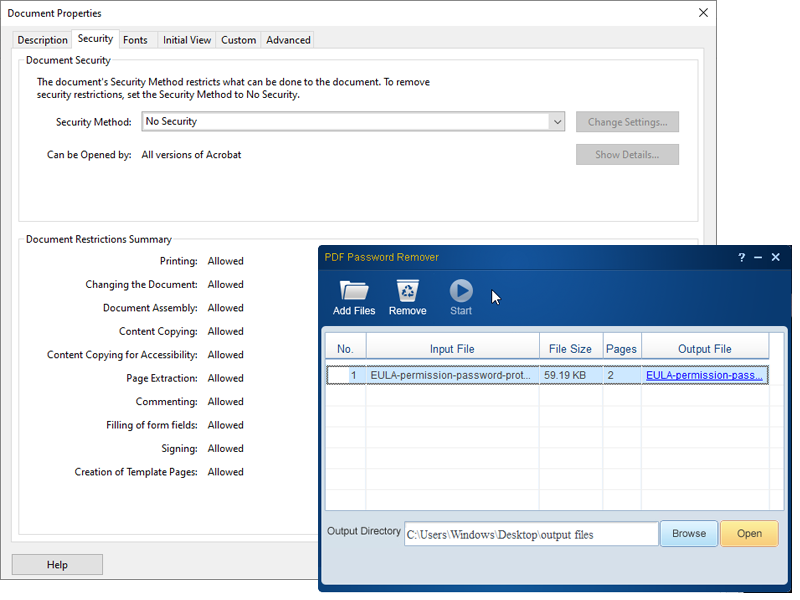Click the Changing the Document label

[x=141, y=285]
